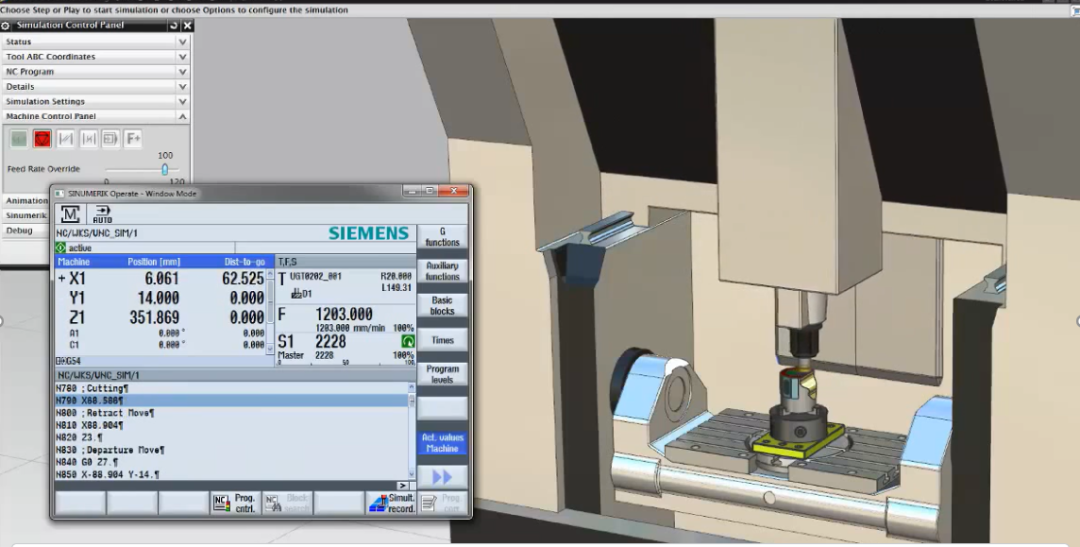
Task: Click the red Stop button in Machine Control Panel
Action: (x=42, y=139)
